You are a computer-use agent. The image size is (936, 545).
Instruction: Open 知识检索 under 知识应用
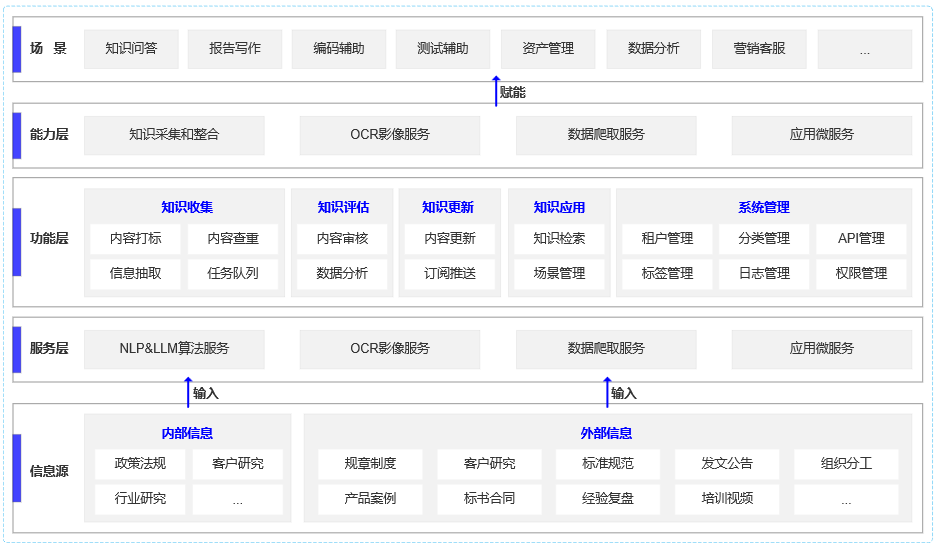point(559,239)
